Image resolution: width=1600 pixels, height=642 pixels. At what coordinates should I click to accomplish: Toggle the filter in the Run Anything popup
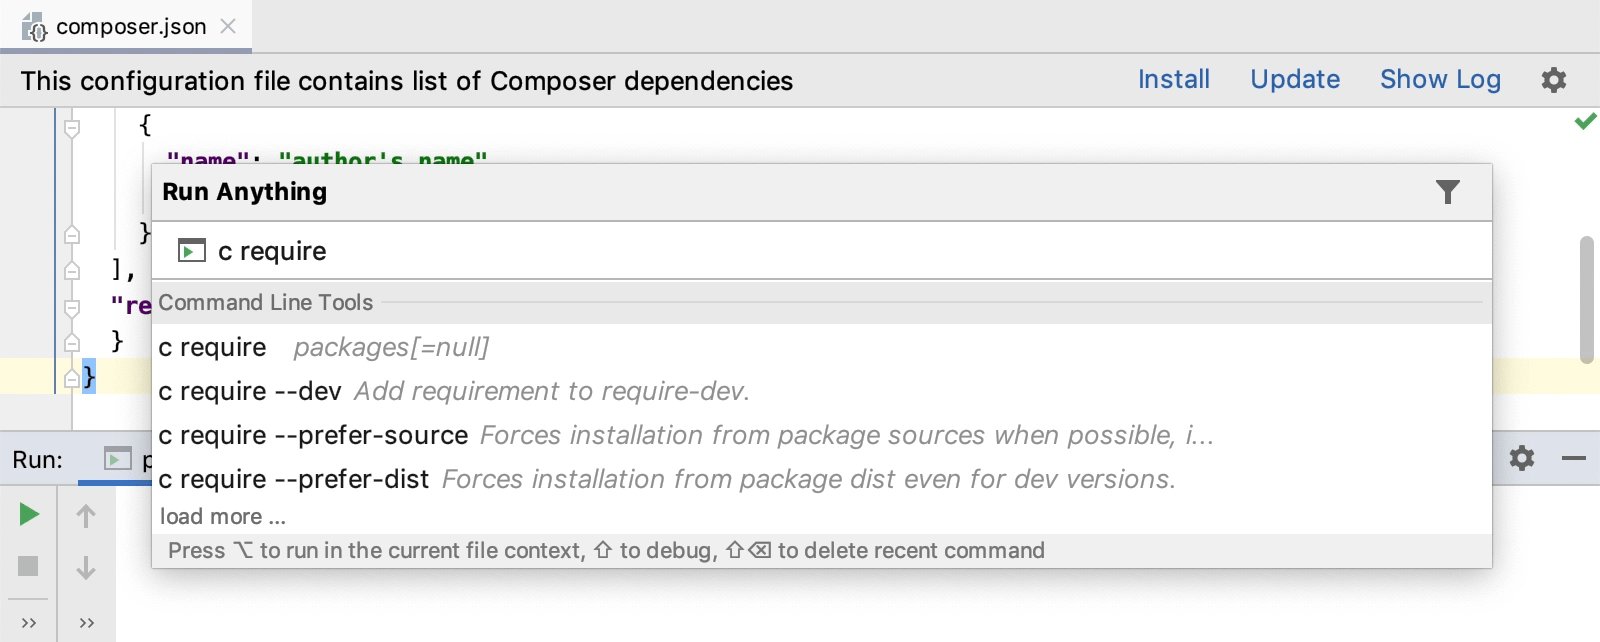tap(1448, 192)
